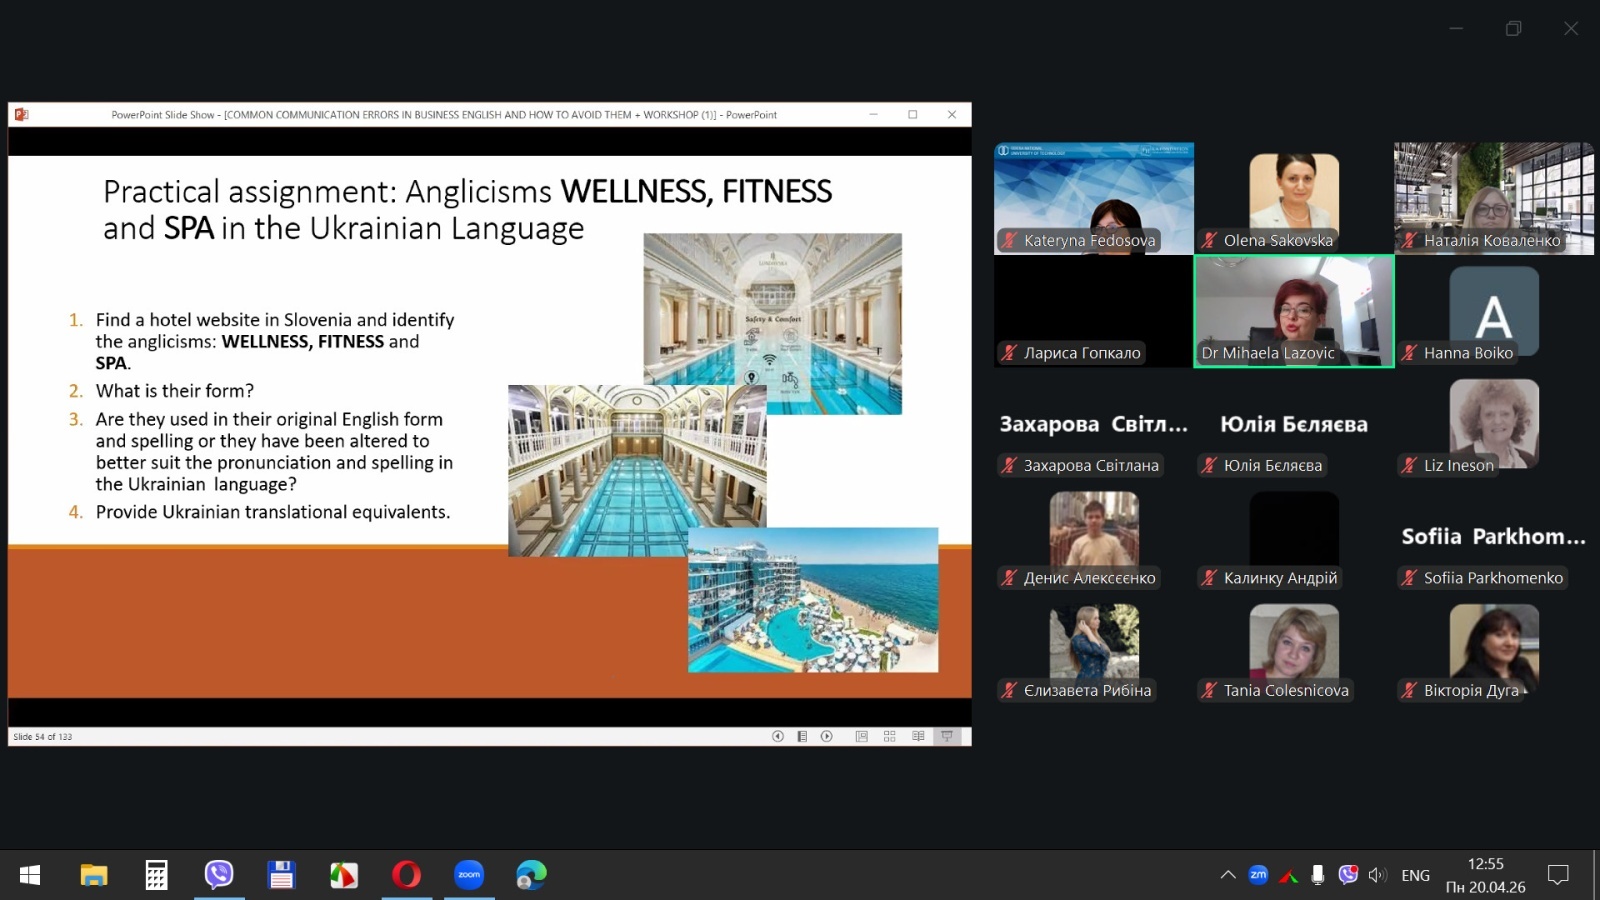The height and width of the screenshot is (900, 1600).
Task: Open Viber from the taskbar
Action: point(219,875)
